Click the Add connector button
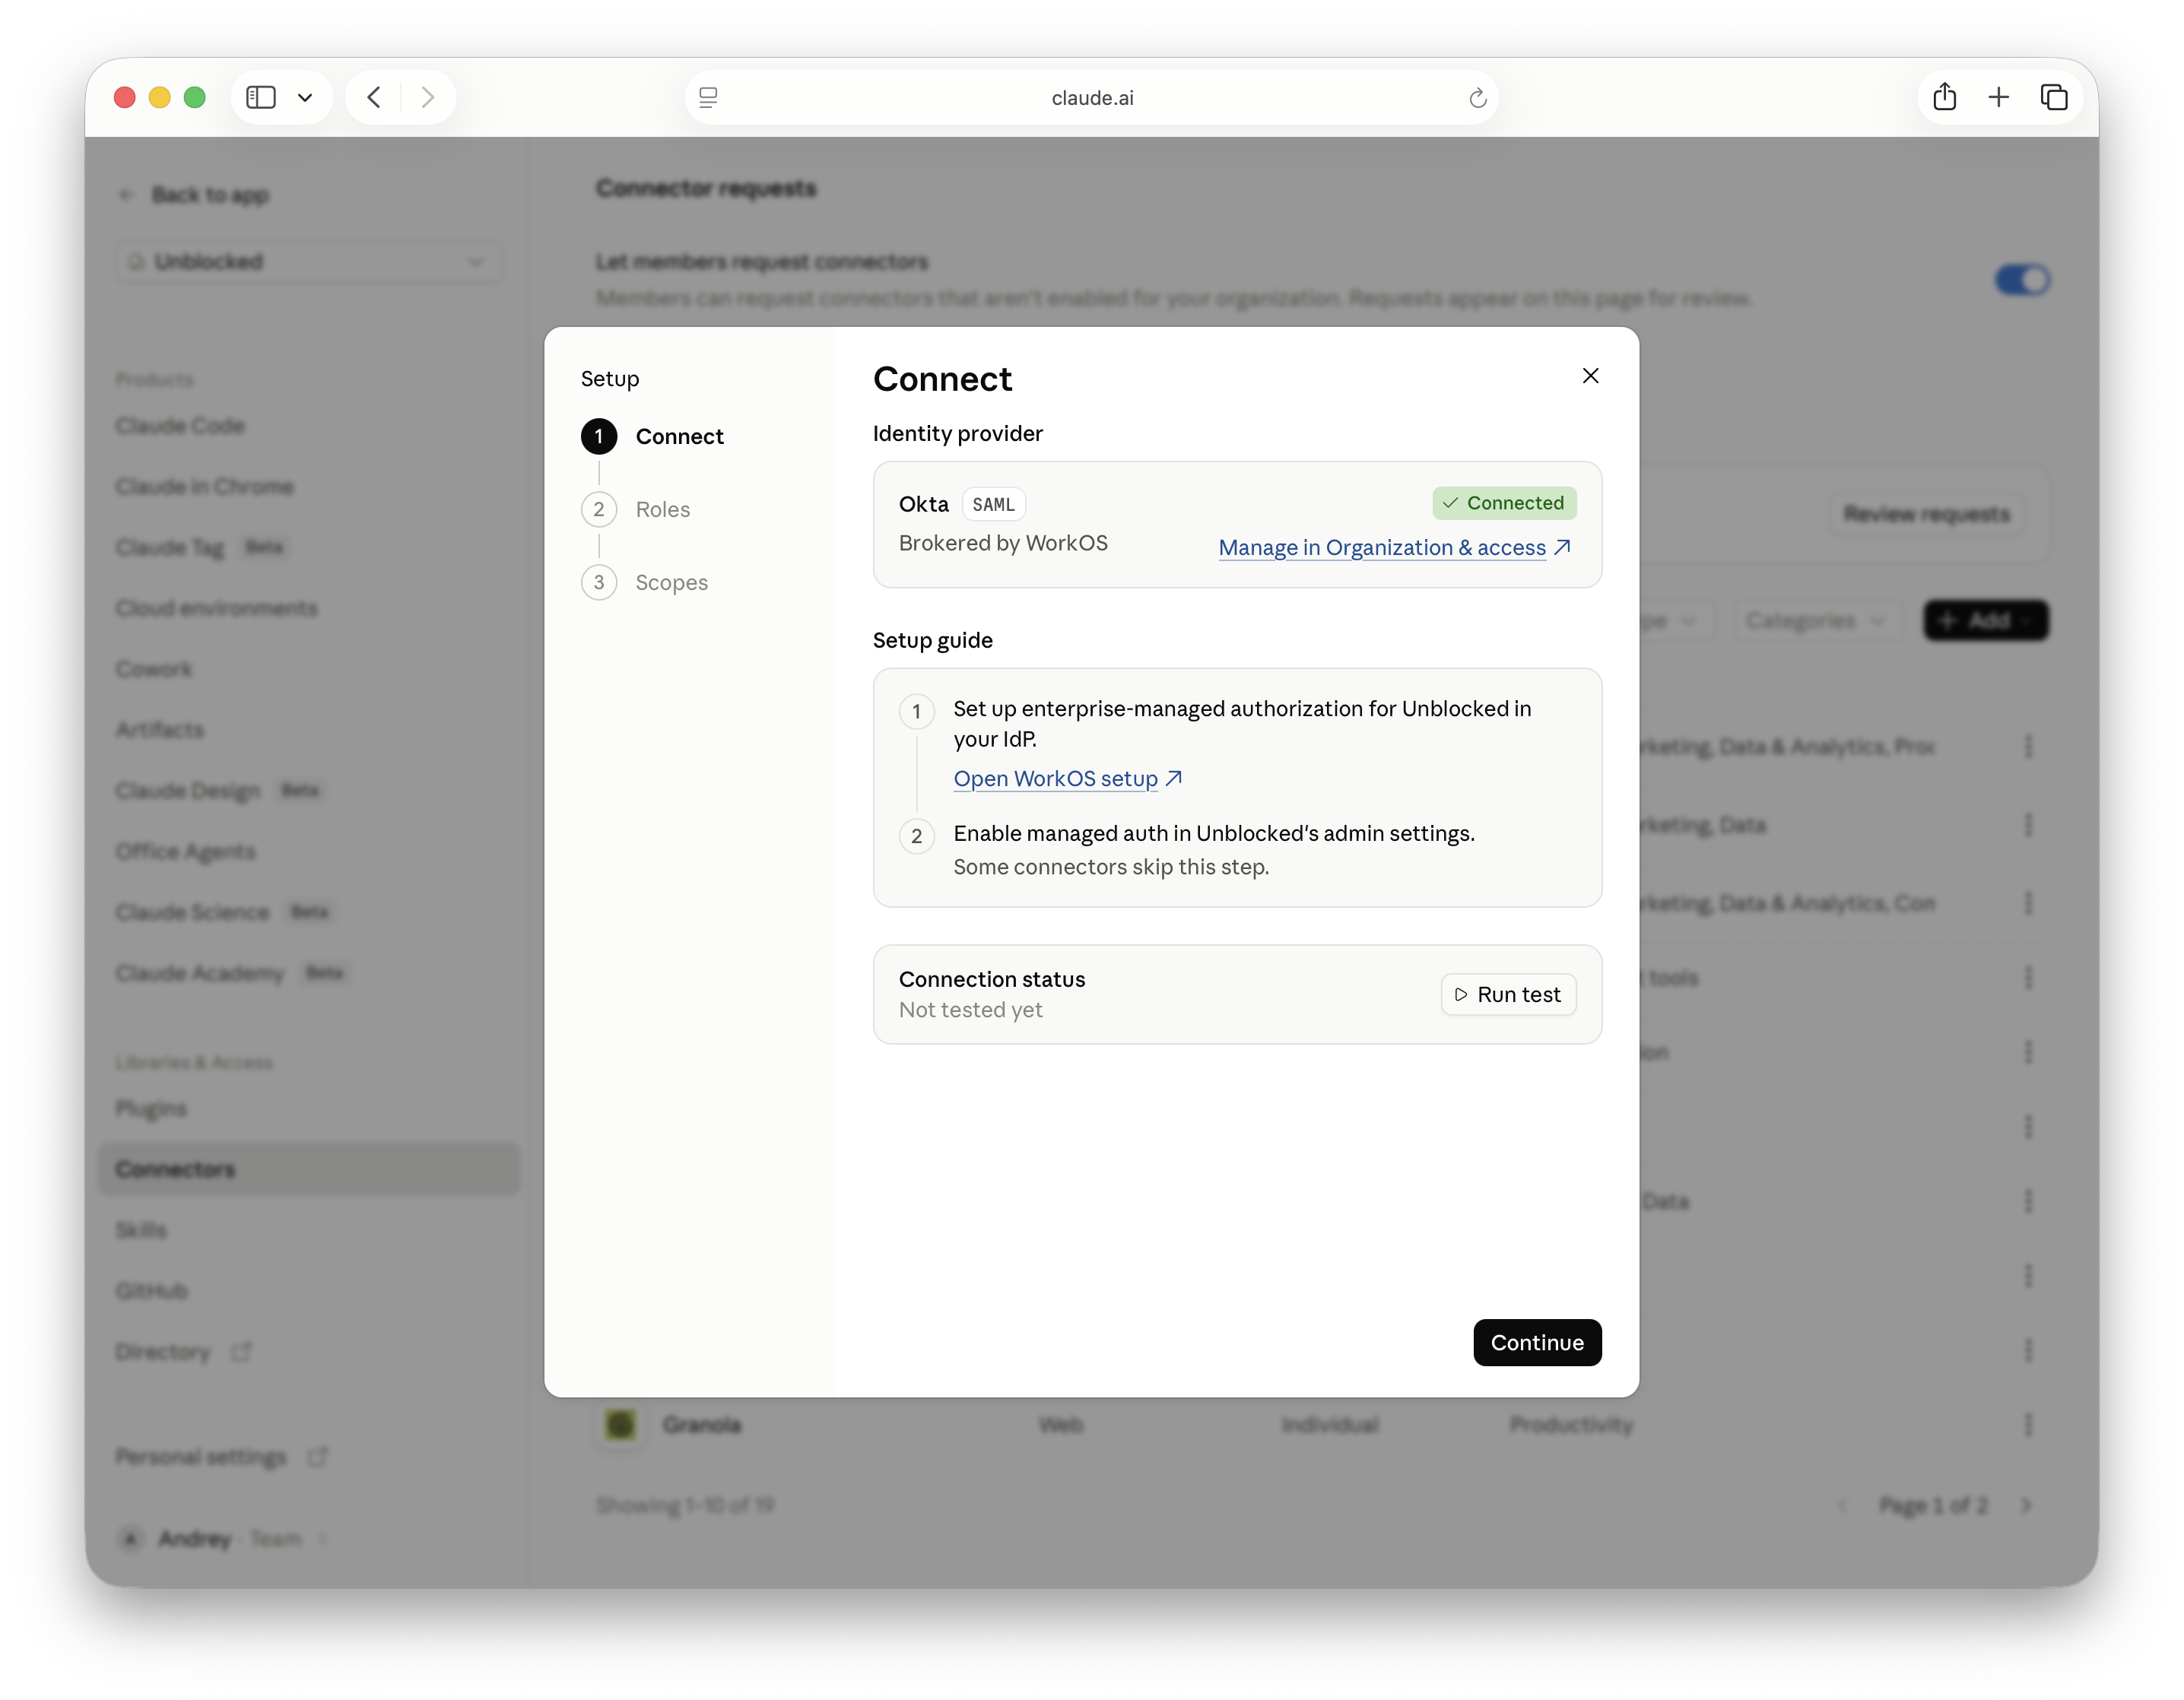The height and width of the screenshot is (1700, 2184). tap(1986, 621)
